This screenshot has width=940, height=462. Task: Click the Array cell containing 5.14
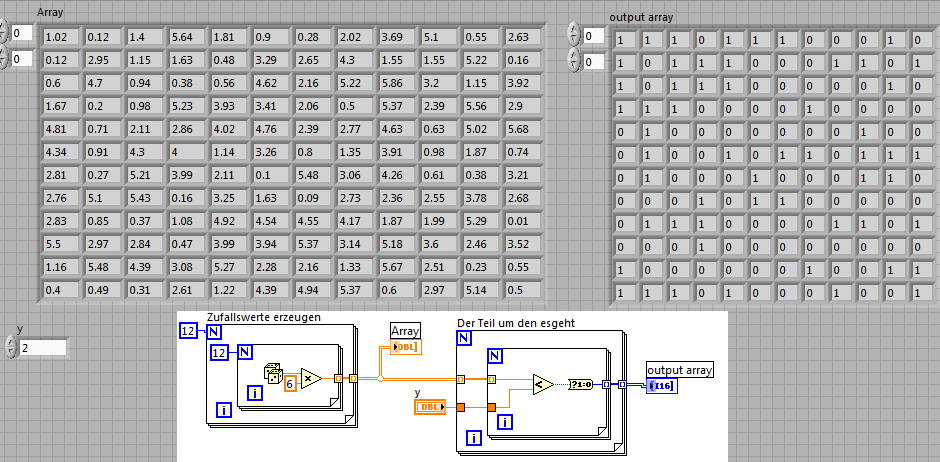(481, 291)
